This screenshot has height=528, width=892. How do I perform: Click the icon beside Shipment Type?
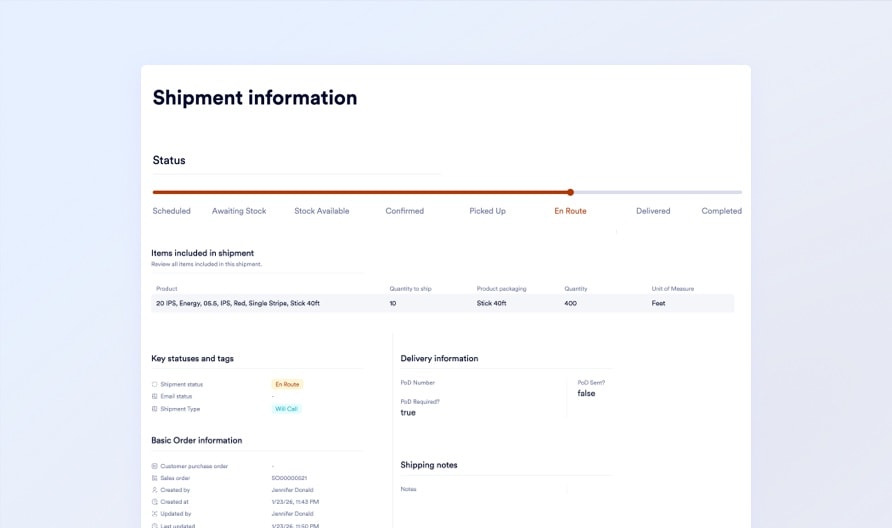pyautogui.click(x=154, y=409)
